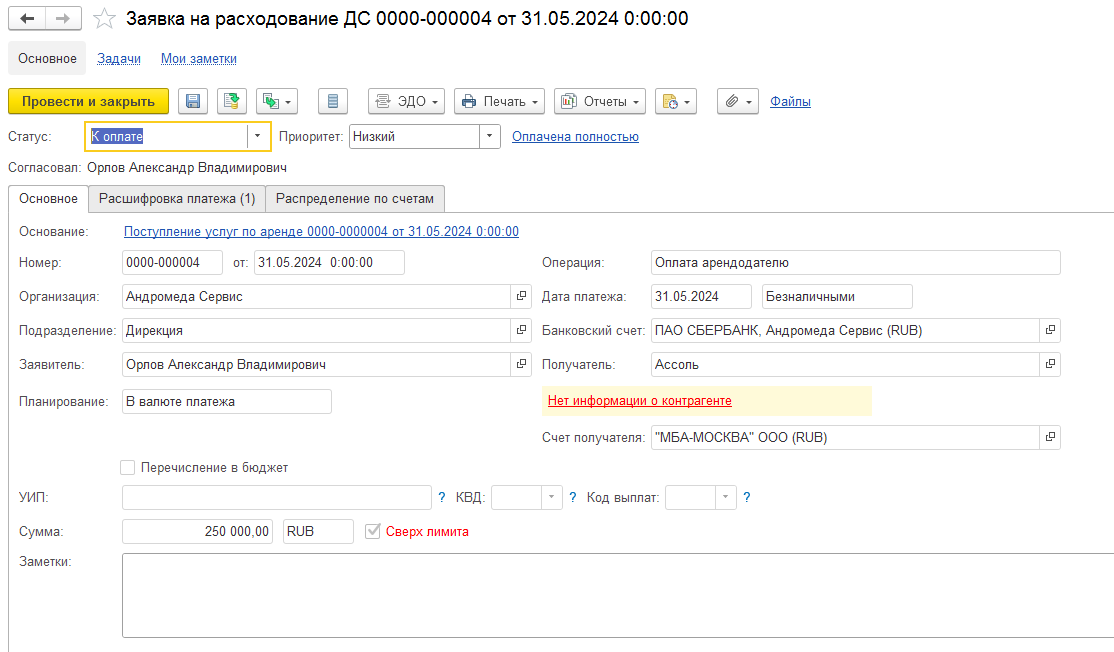Image resolution: width=1114 pixels, height=652 pixels.
Task: Add document to favorites with star
Action: [103, 19]
